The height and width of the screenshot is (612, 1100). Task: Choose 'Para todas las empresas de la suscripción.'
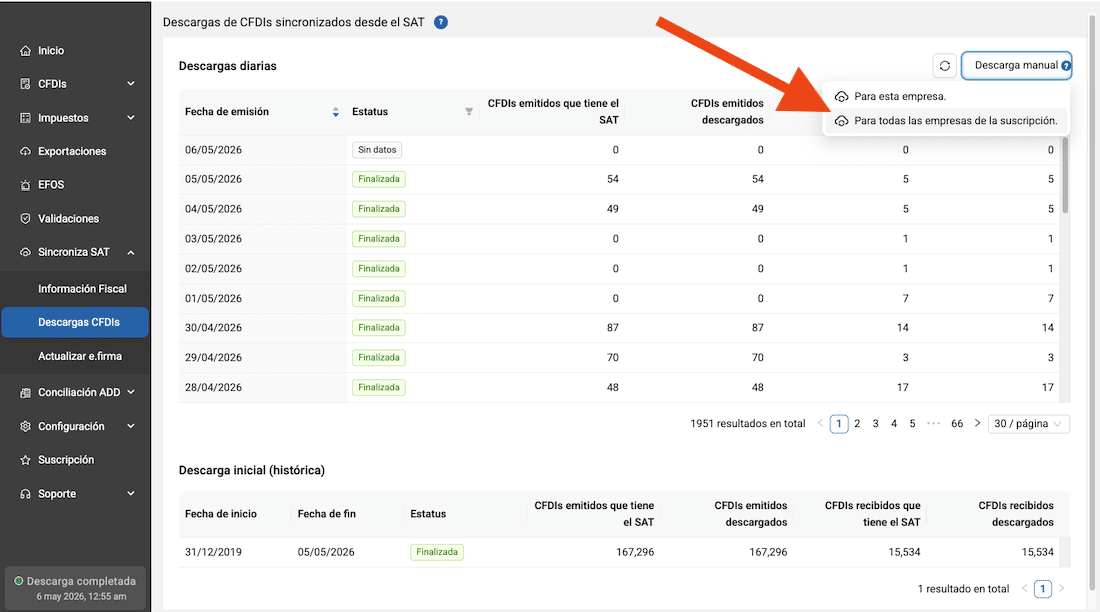[x=946, y=121]
